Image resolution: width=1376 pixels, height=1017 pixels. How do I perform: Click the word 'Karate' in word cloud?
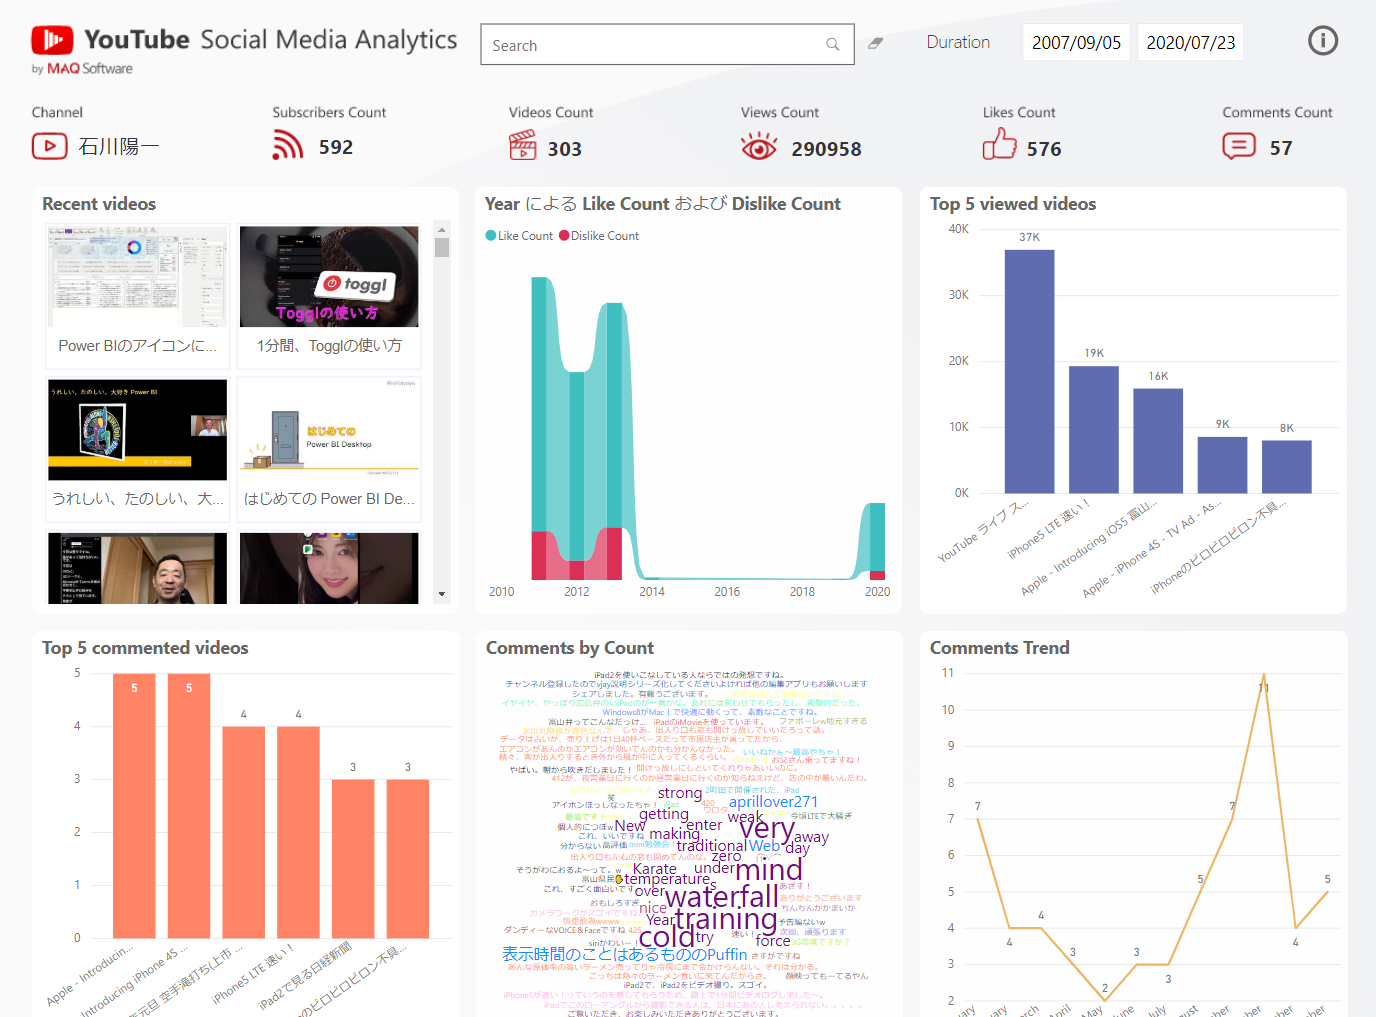point(655,869)
